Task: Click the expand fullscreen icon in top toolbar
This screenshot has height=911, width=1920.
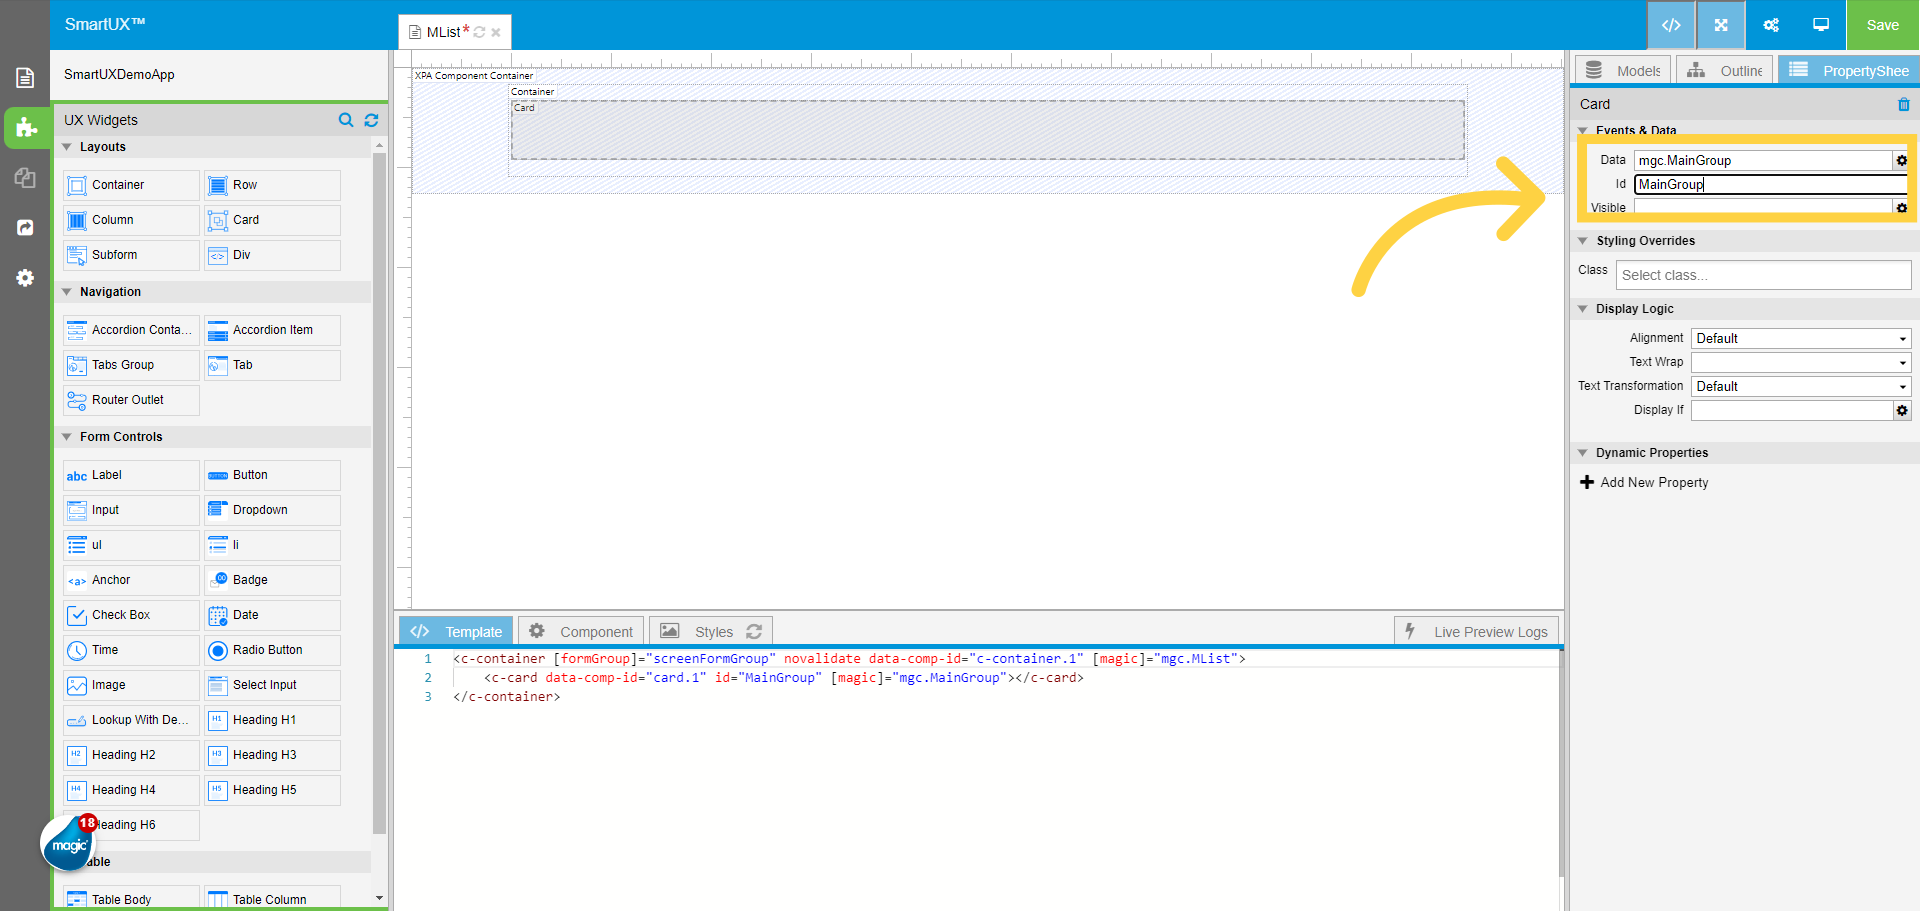Action: pos(1721,25)
